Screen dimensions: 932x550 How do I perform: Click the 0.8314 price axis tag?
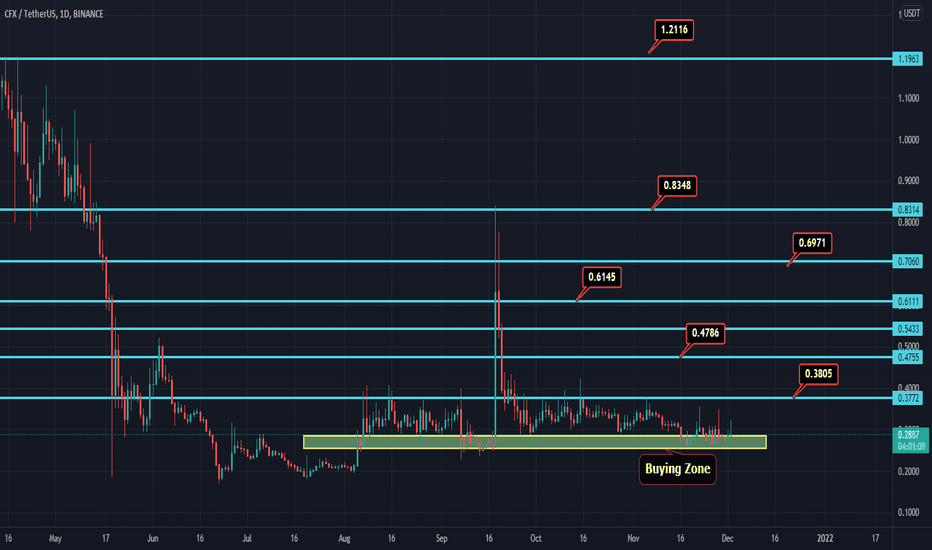pyautogui.click(x=908, y=209)
